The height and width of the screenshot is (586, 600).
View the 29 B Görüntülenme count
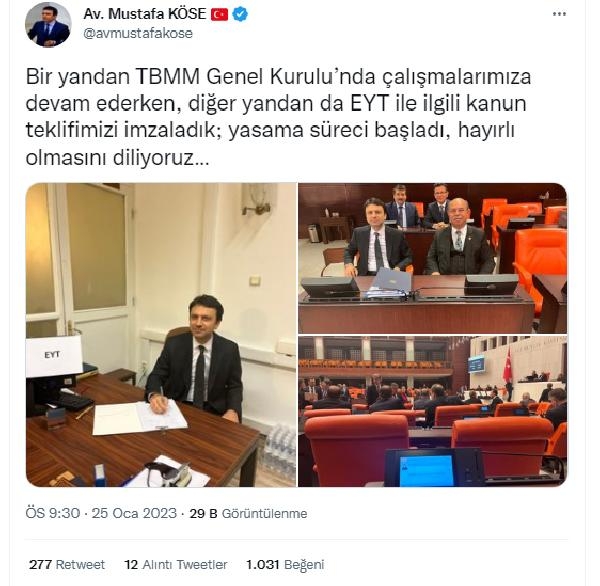tap(248, 513)
